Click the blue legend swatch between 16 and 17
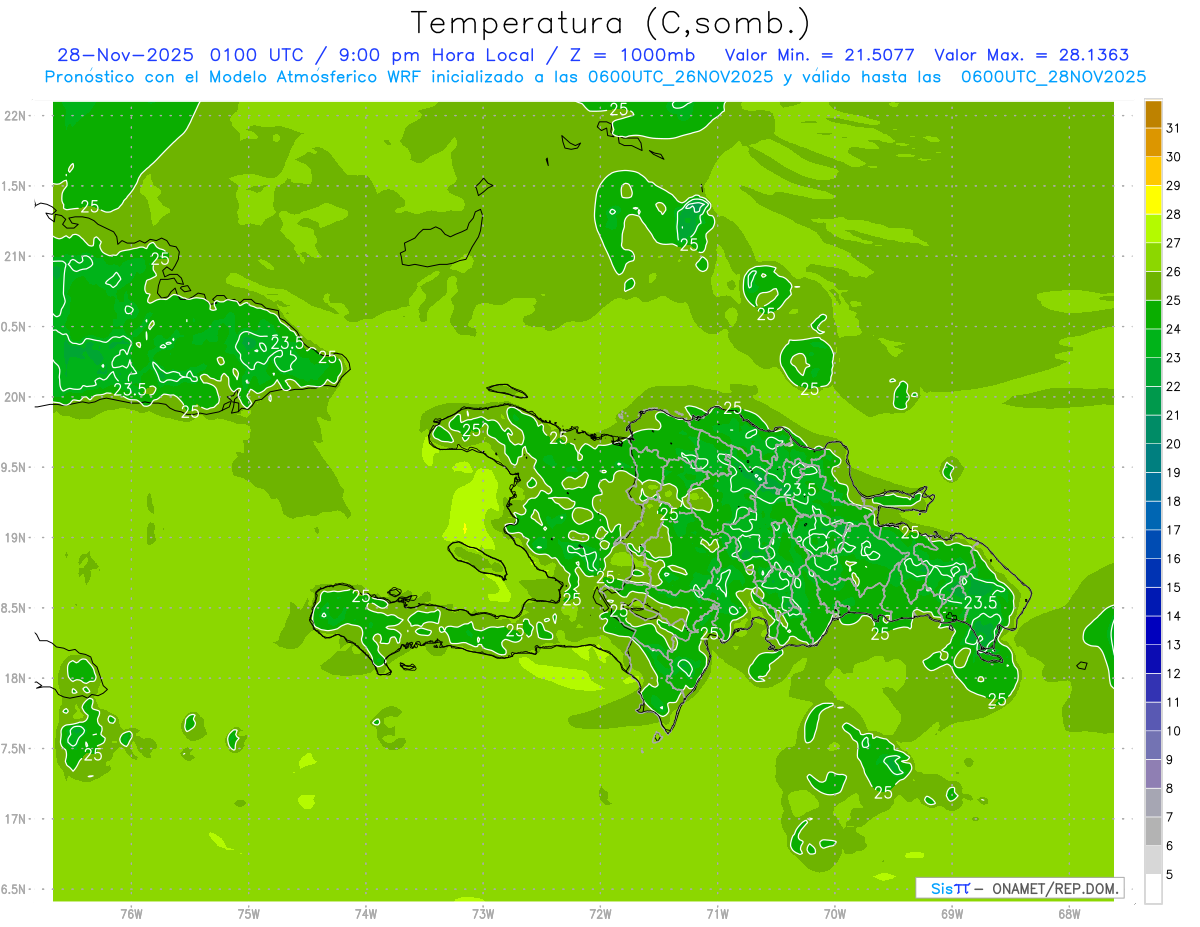This screenshot has width=1200, height=927. (x=1153, y=545)
